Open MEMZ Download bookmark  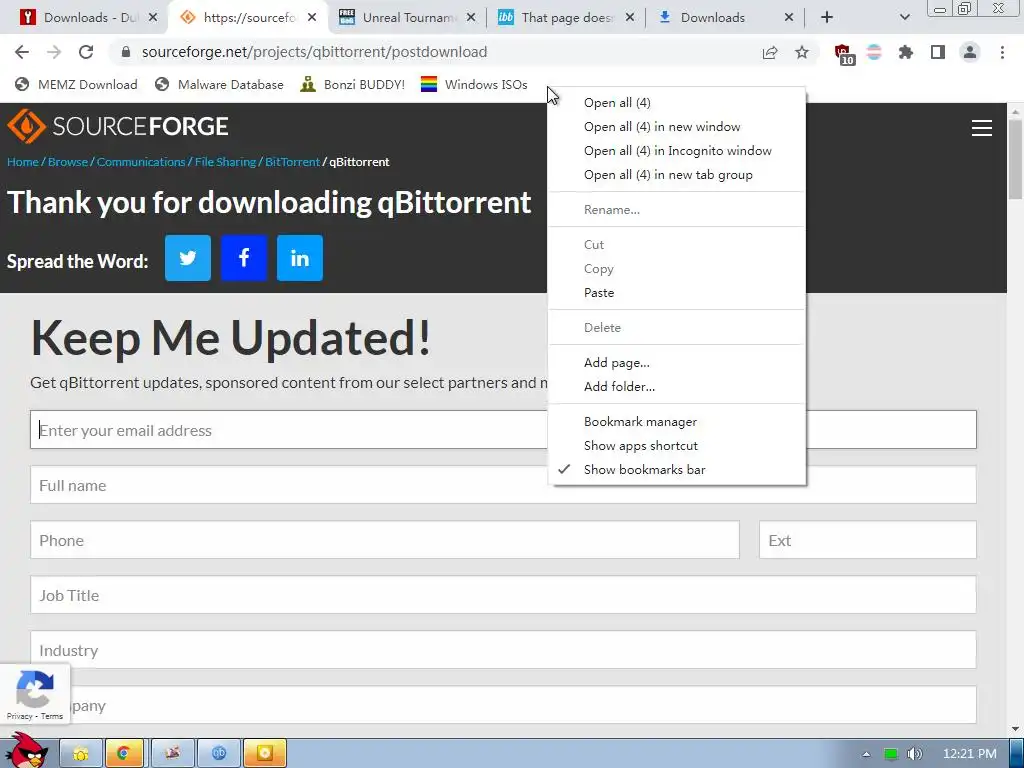pos(76,84)
